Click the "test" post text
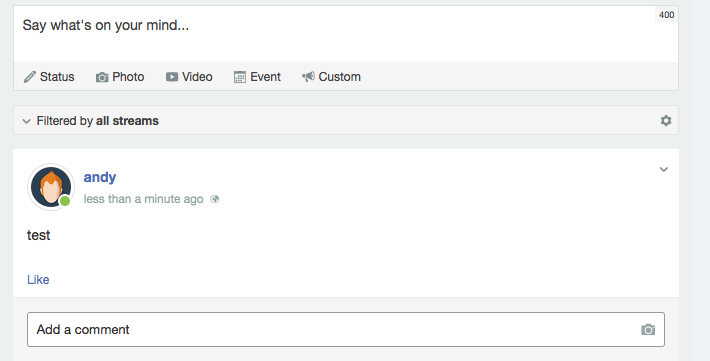 click(38, 235)
